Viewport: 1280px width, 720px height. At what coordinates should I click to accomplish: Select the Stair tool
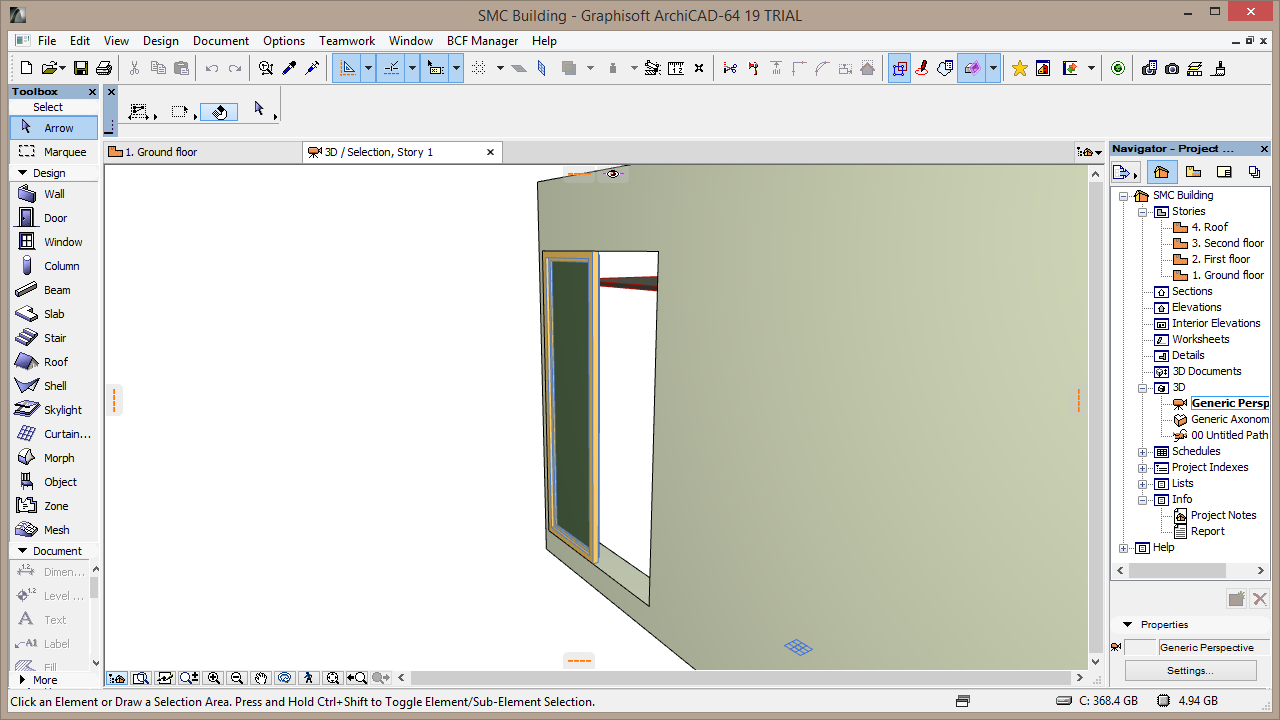click(x=54, y=338)
